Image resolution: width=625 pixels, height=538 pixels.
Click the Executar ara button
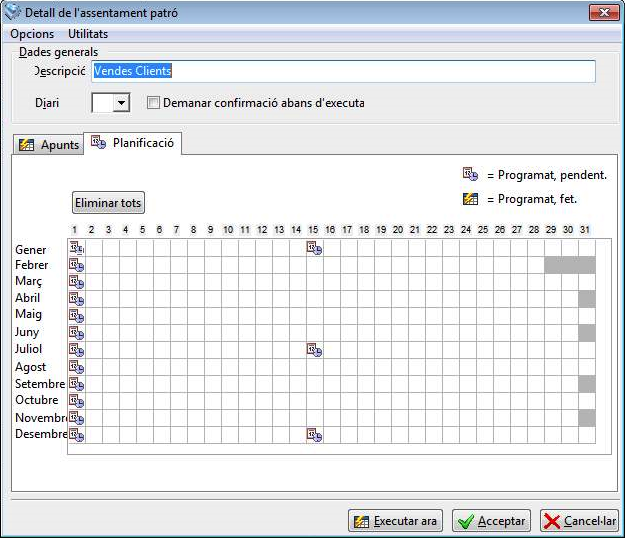click(x=395, y=521)
